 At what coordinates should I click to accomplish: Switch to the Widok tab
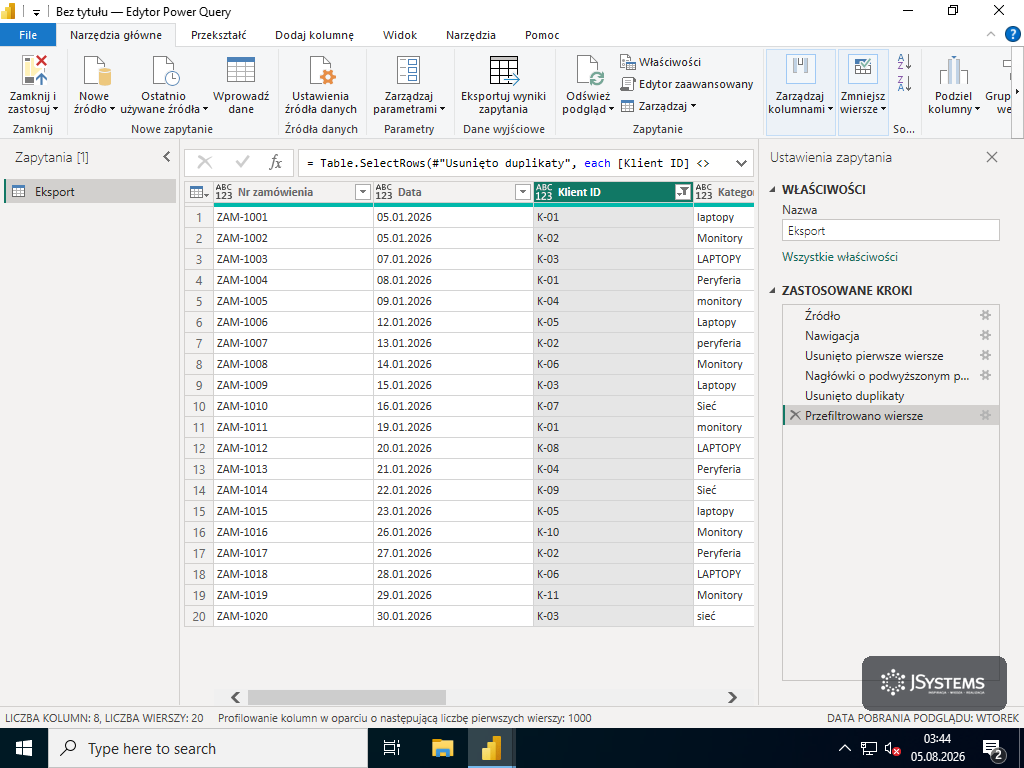point(400,35)
